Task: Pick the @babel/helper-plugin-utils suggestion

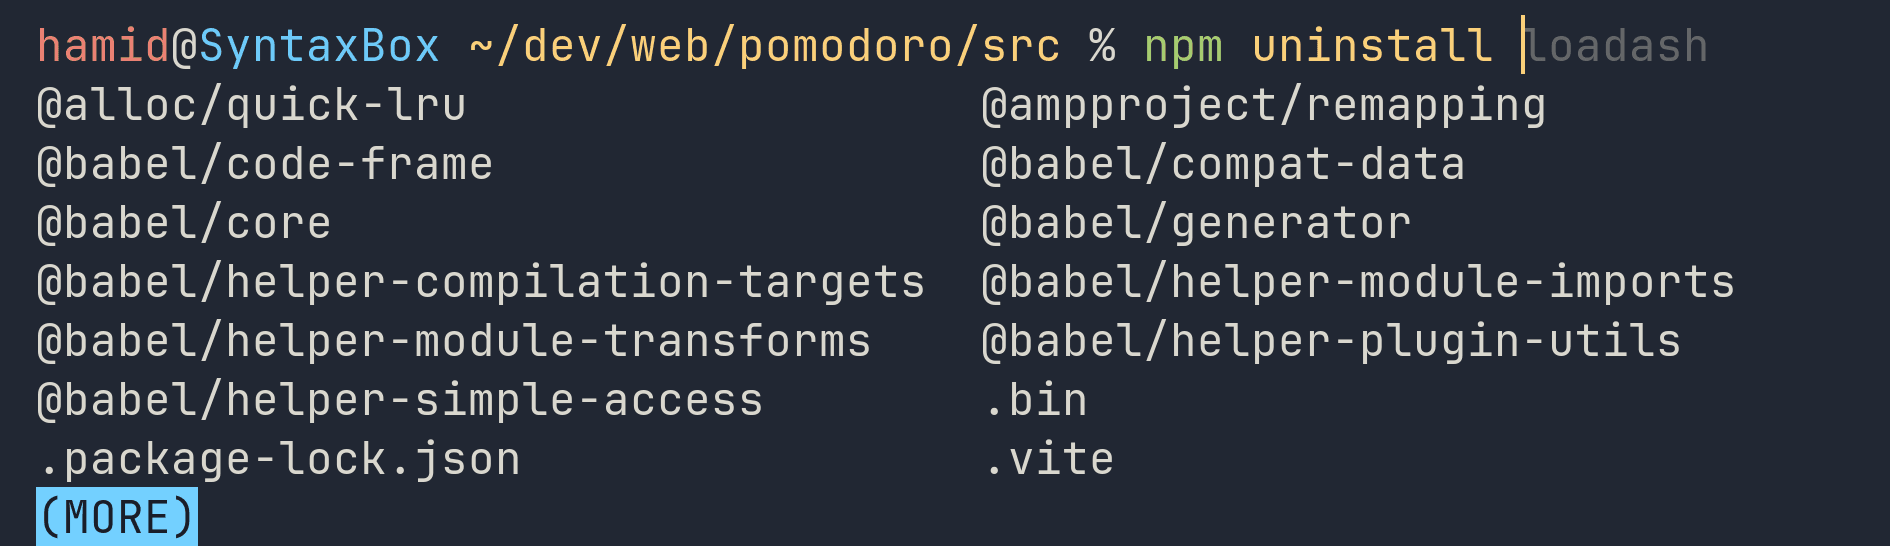Action: click(1331, 342)
